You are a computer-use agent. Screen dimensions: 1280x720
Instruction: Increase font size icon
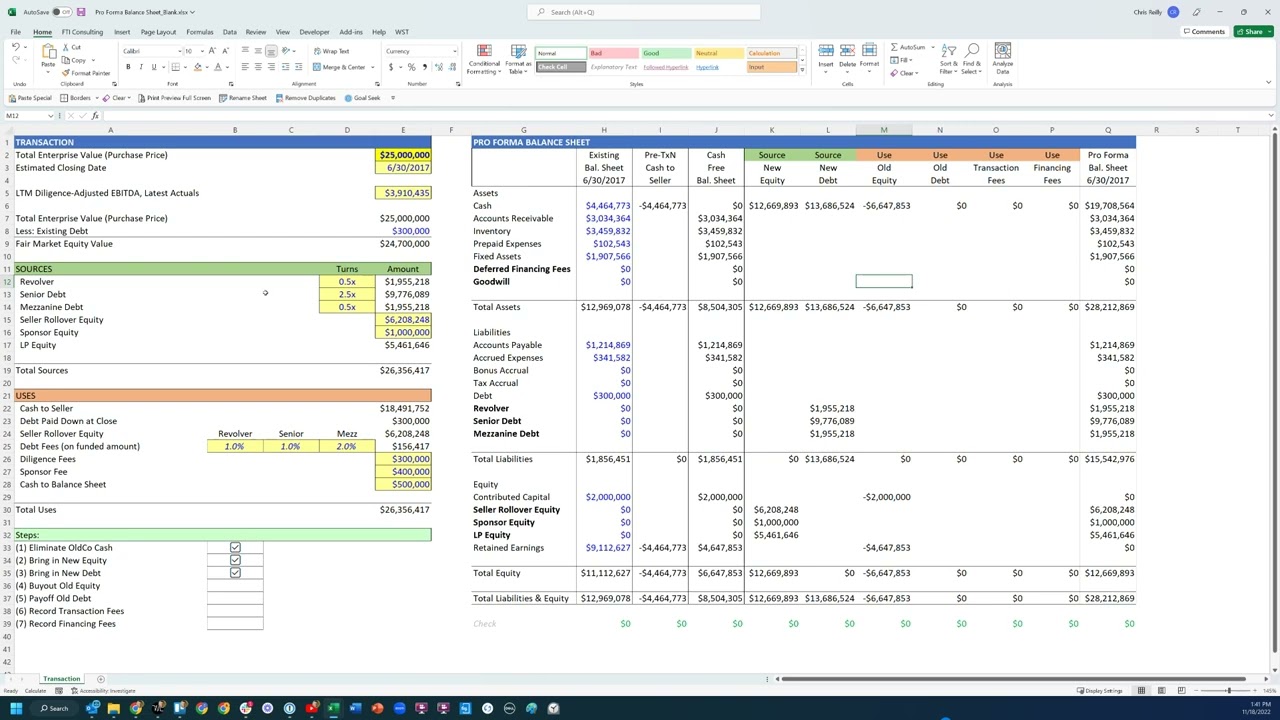click(211, 51)
